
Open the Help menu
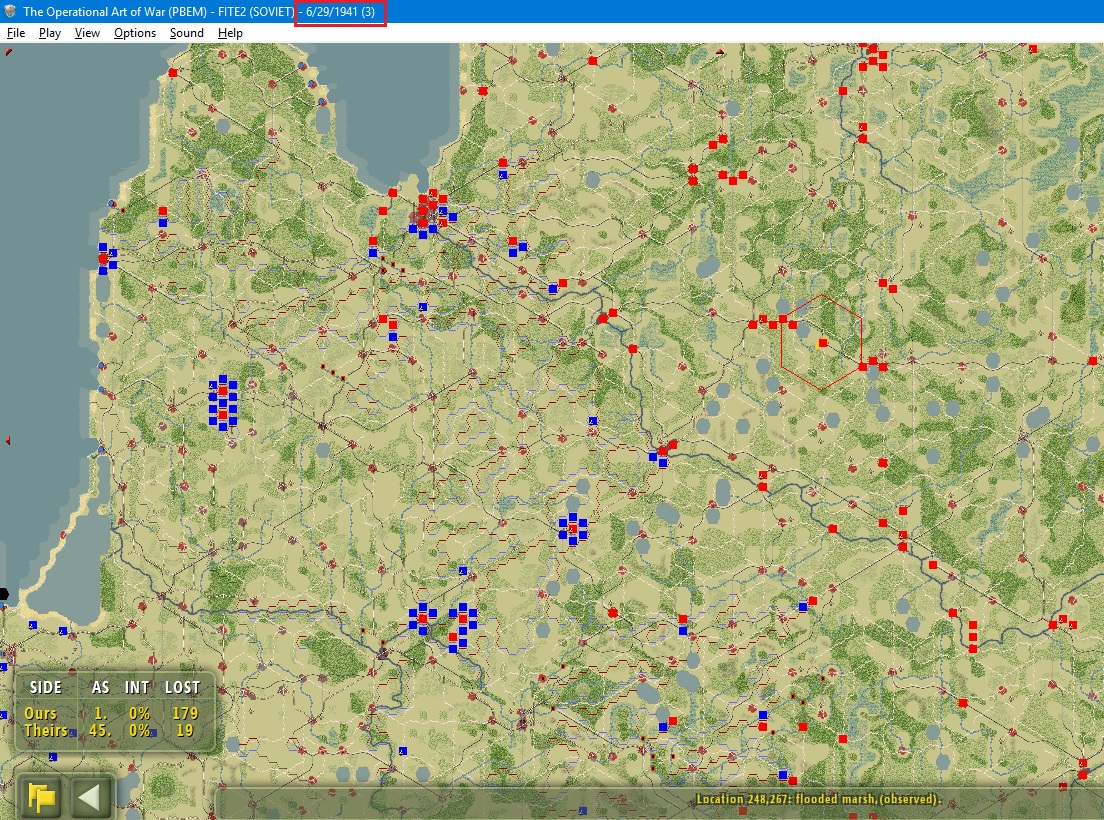click(x=230, y=33)
